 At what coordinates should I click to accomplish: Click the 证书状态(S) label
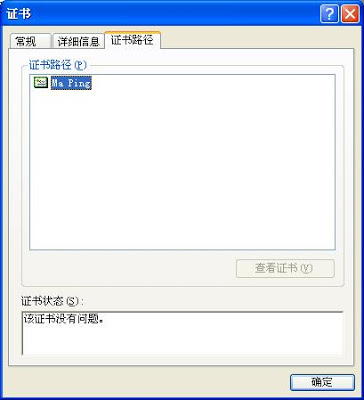click(52, 301)
